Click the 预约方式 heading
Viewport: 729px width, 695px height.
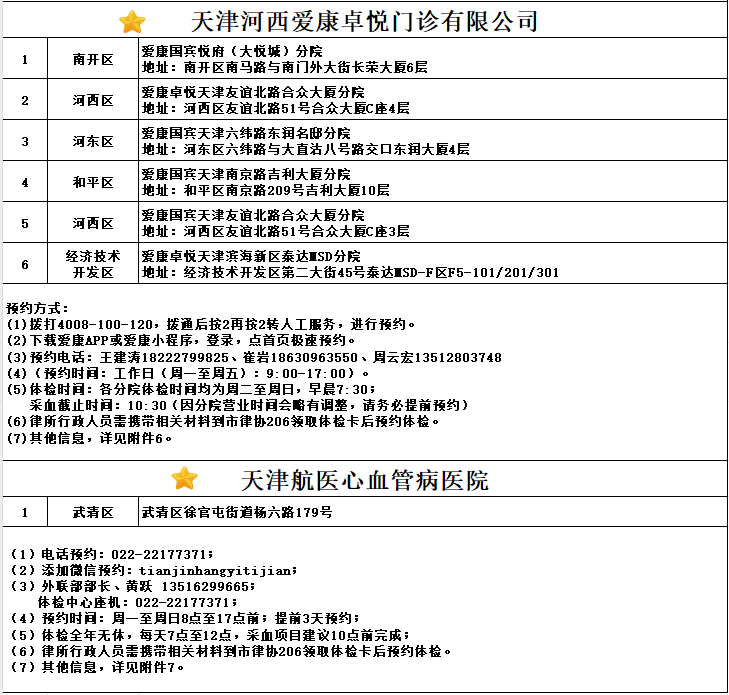tap(38, 308)
